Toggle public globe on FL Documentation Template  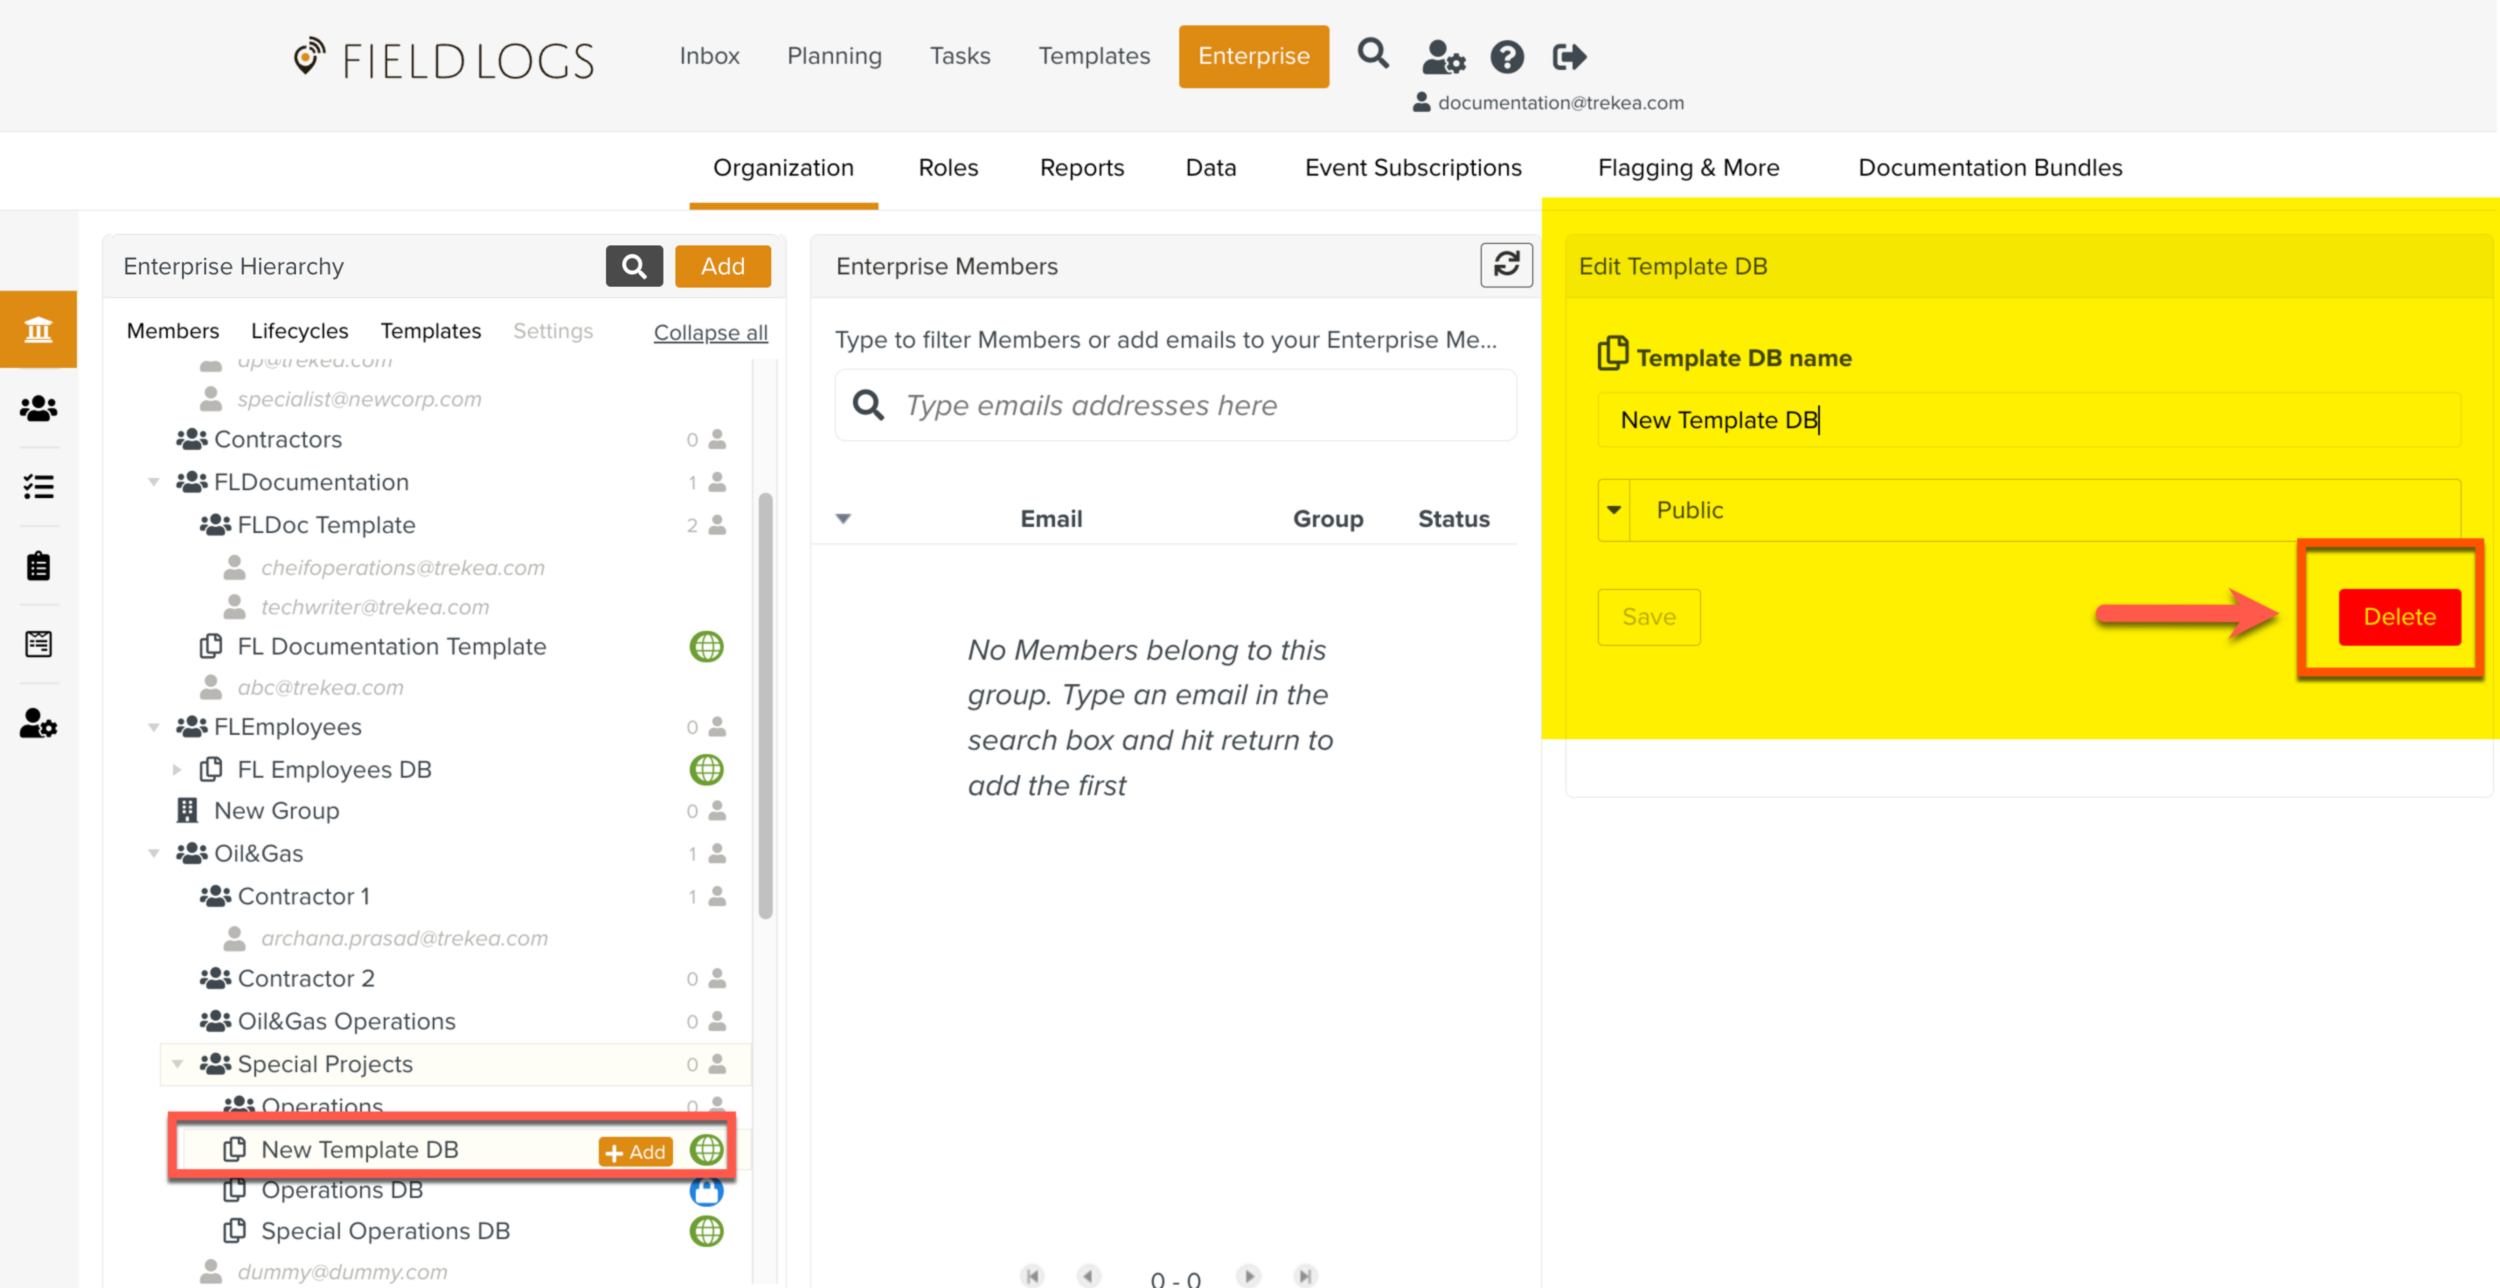[706, 647]
